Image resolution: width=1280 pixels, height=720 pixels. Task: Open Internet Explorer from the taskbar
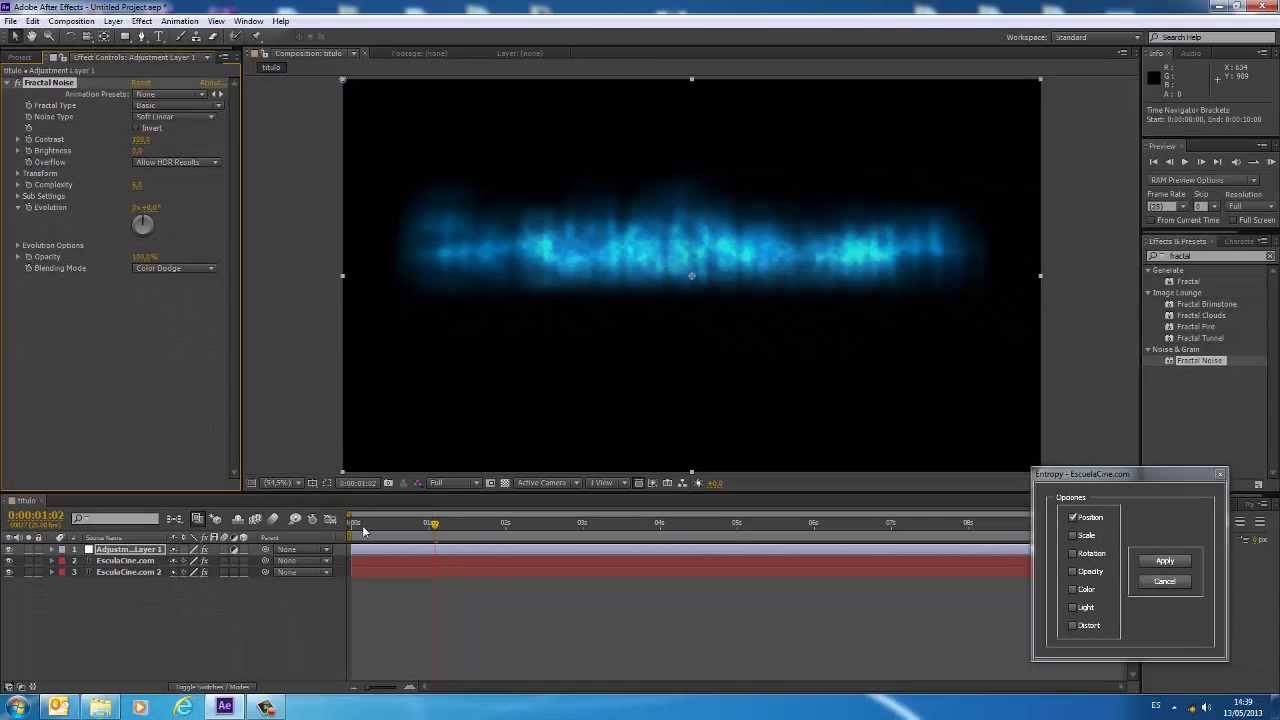pyautogui.click(x=183, y=707)
